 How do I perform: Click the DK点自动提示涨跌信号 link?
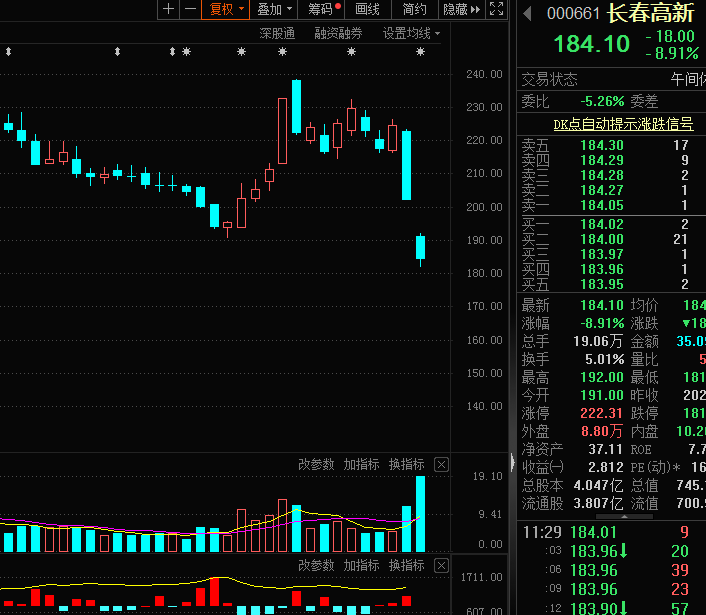tap(623, 124)
